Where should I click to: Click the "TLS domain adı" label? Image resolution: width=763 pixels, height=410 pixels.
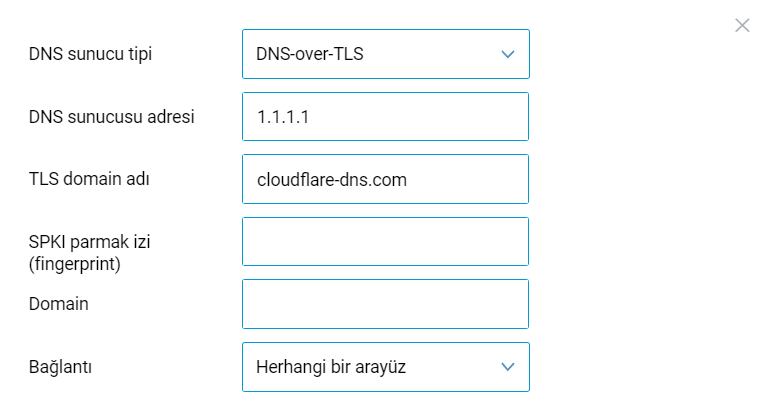(x=96, y=179)
